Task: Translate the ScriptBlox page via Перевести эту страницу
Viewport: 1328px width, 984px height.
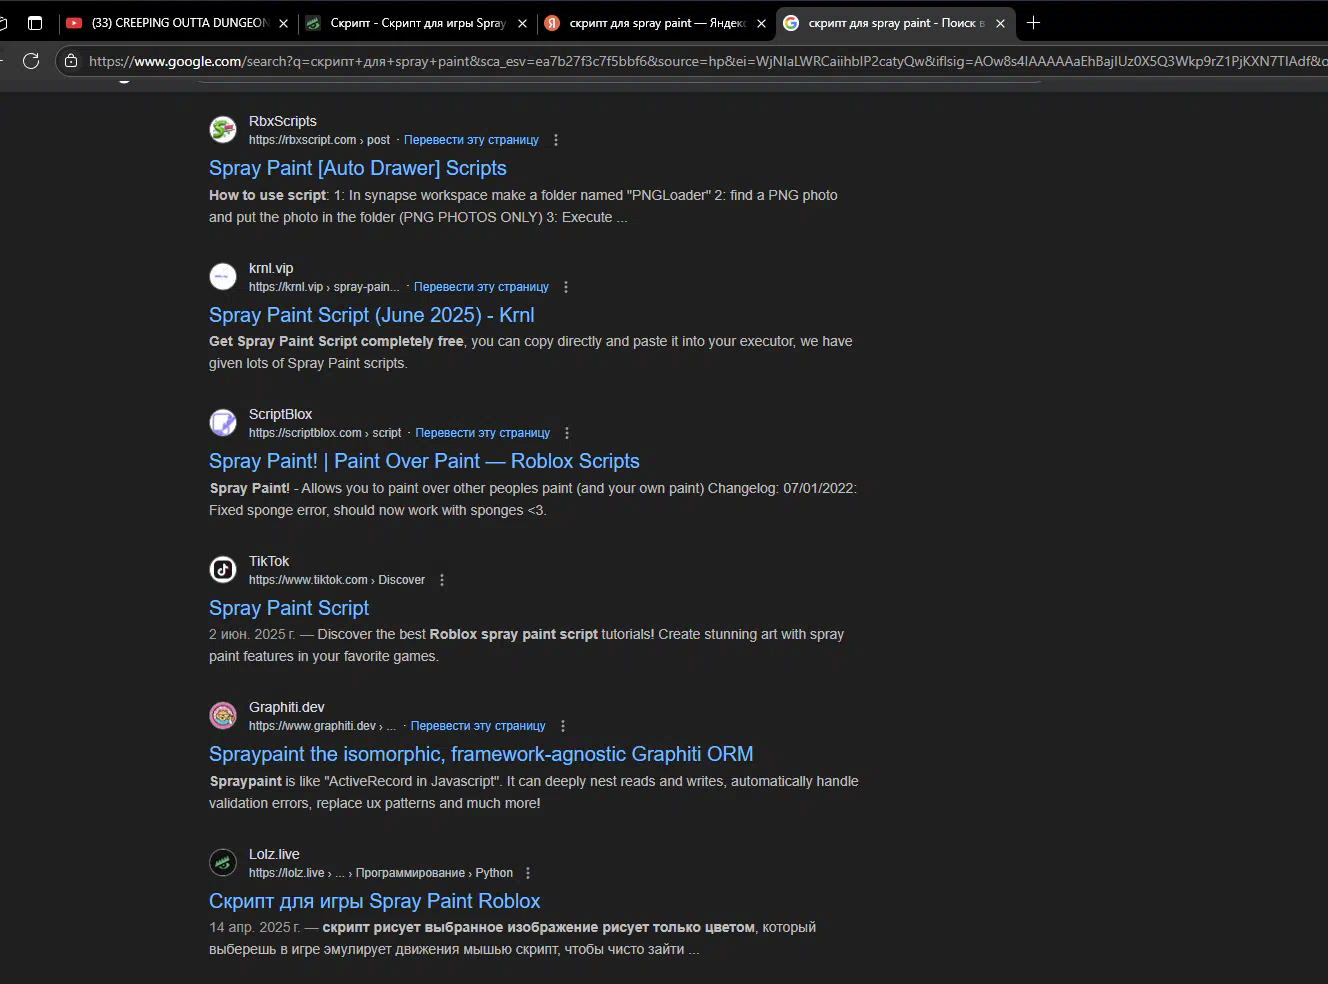Action: point(483,433)
